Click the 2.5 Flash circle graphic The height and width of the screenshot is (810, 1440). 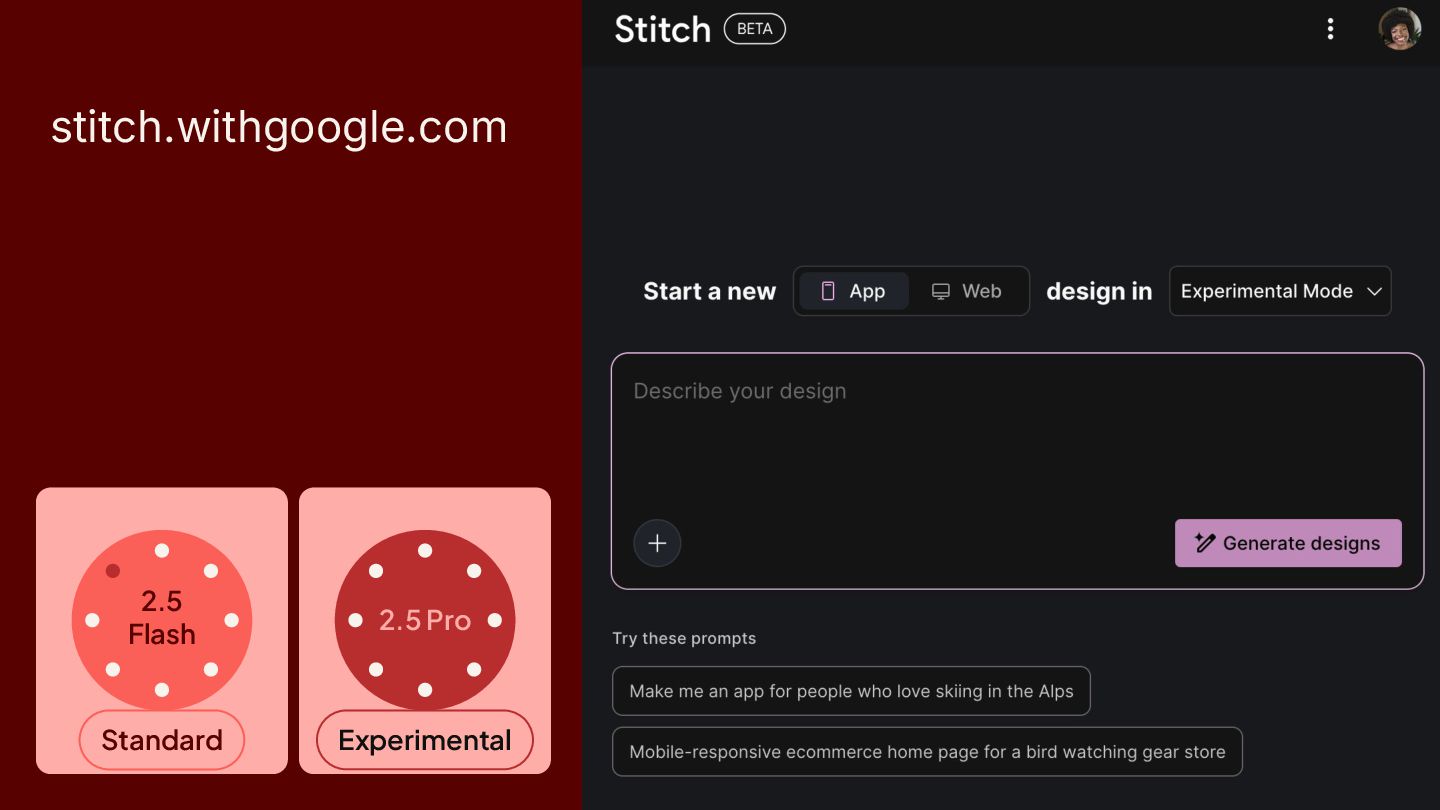(x=162, y=620)
